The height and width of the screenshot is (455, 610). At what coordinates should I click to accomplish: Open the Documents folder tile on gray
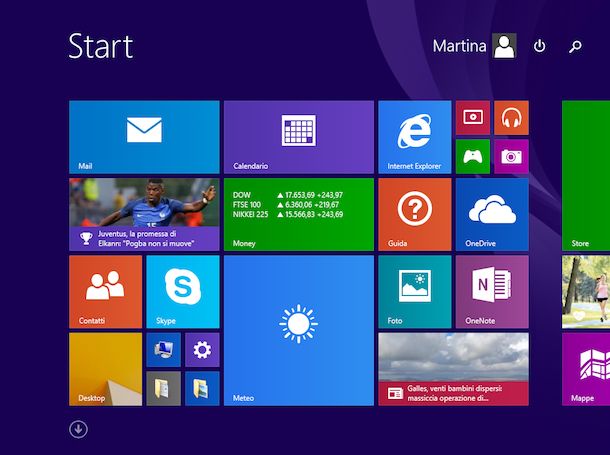tap(163, 388)
